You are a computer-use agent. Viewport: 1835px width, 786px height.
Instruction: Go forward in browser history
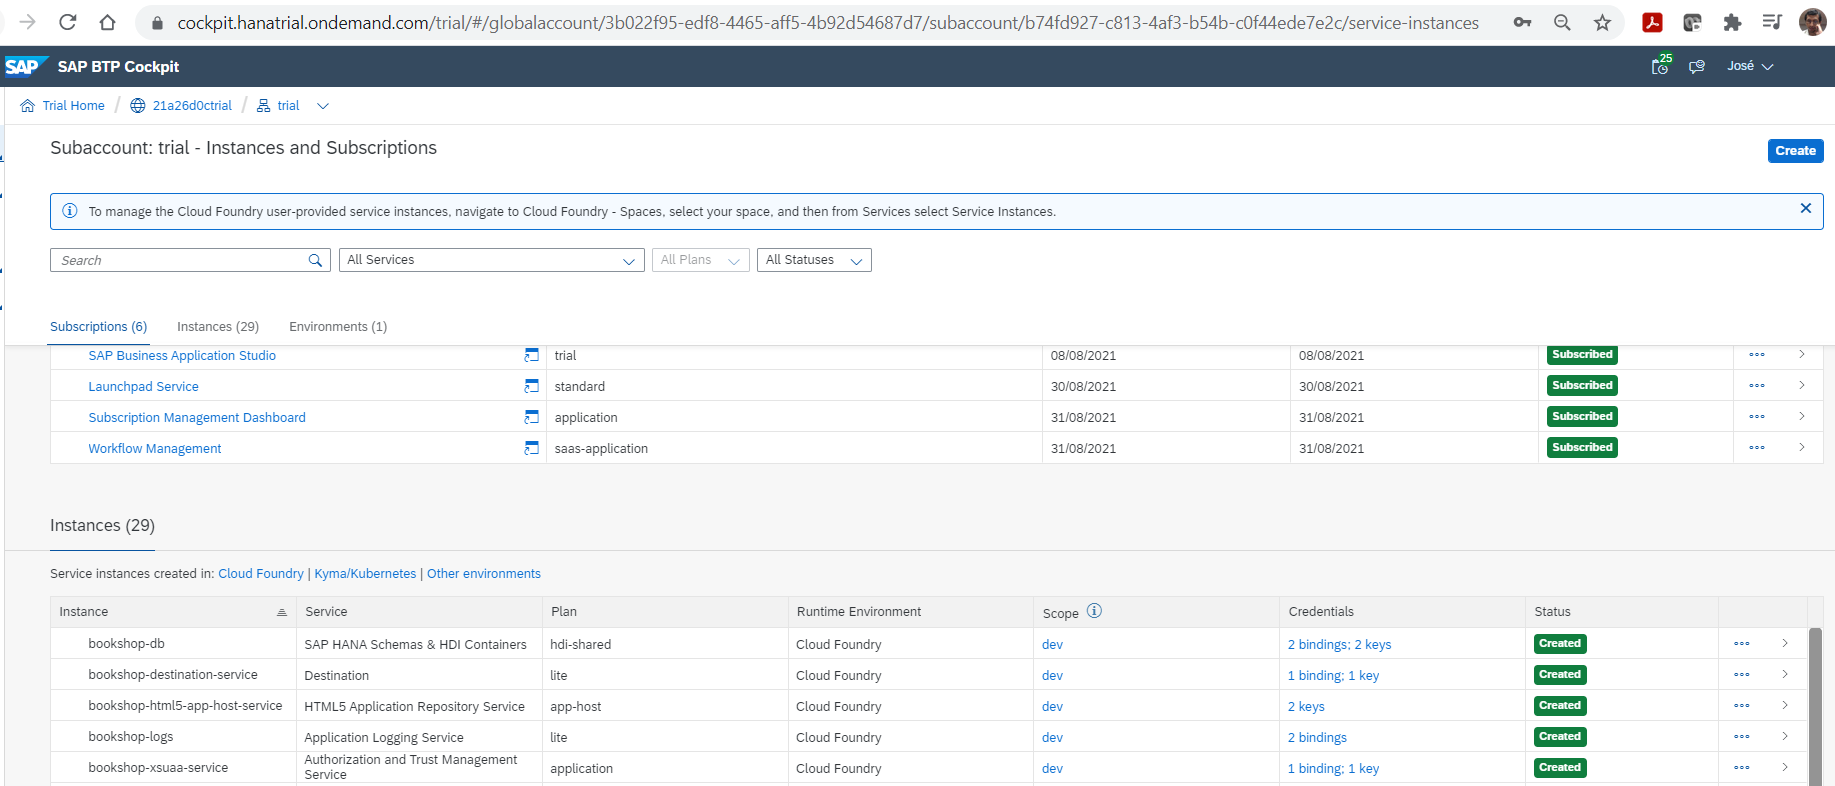[x=27, y=22]
